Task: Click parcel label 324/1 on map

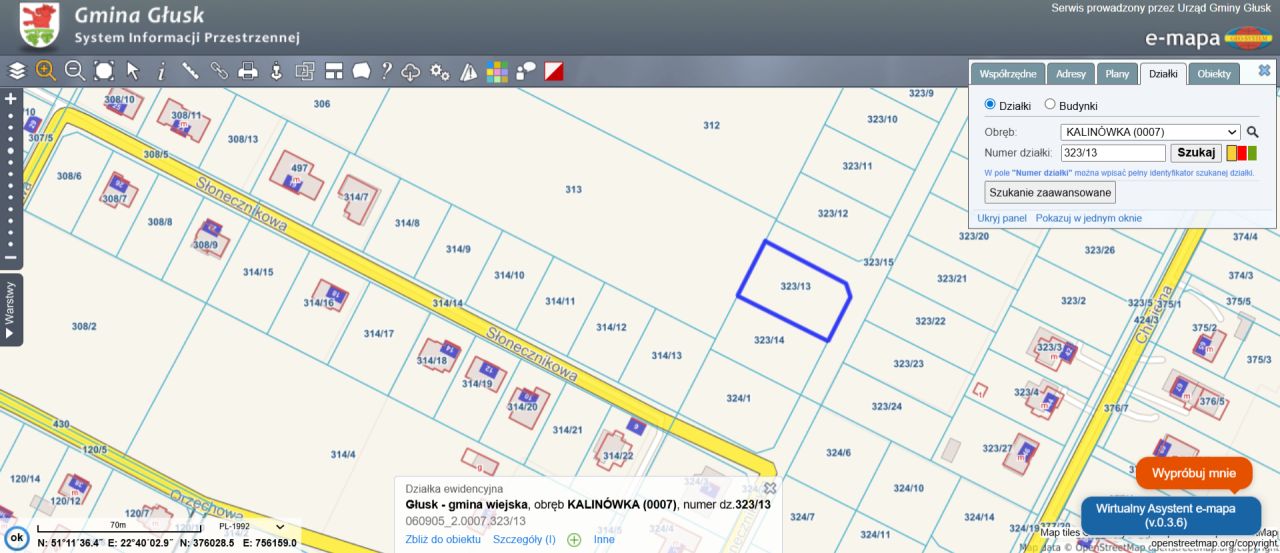Action: [x=738, y=398]
